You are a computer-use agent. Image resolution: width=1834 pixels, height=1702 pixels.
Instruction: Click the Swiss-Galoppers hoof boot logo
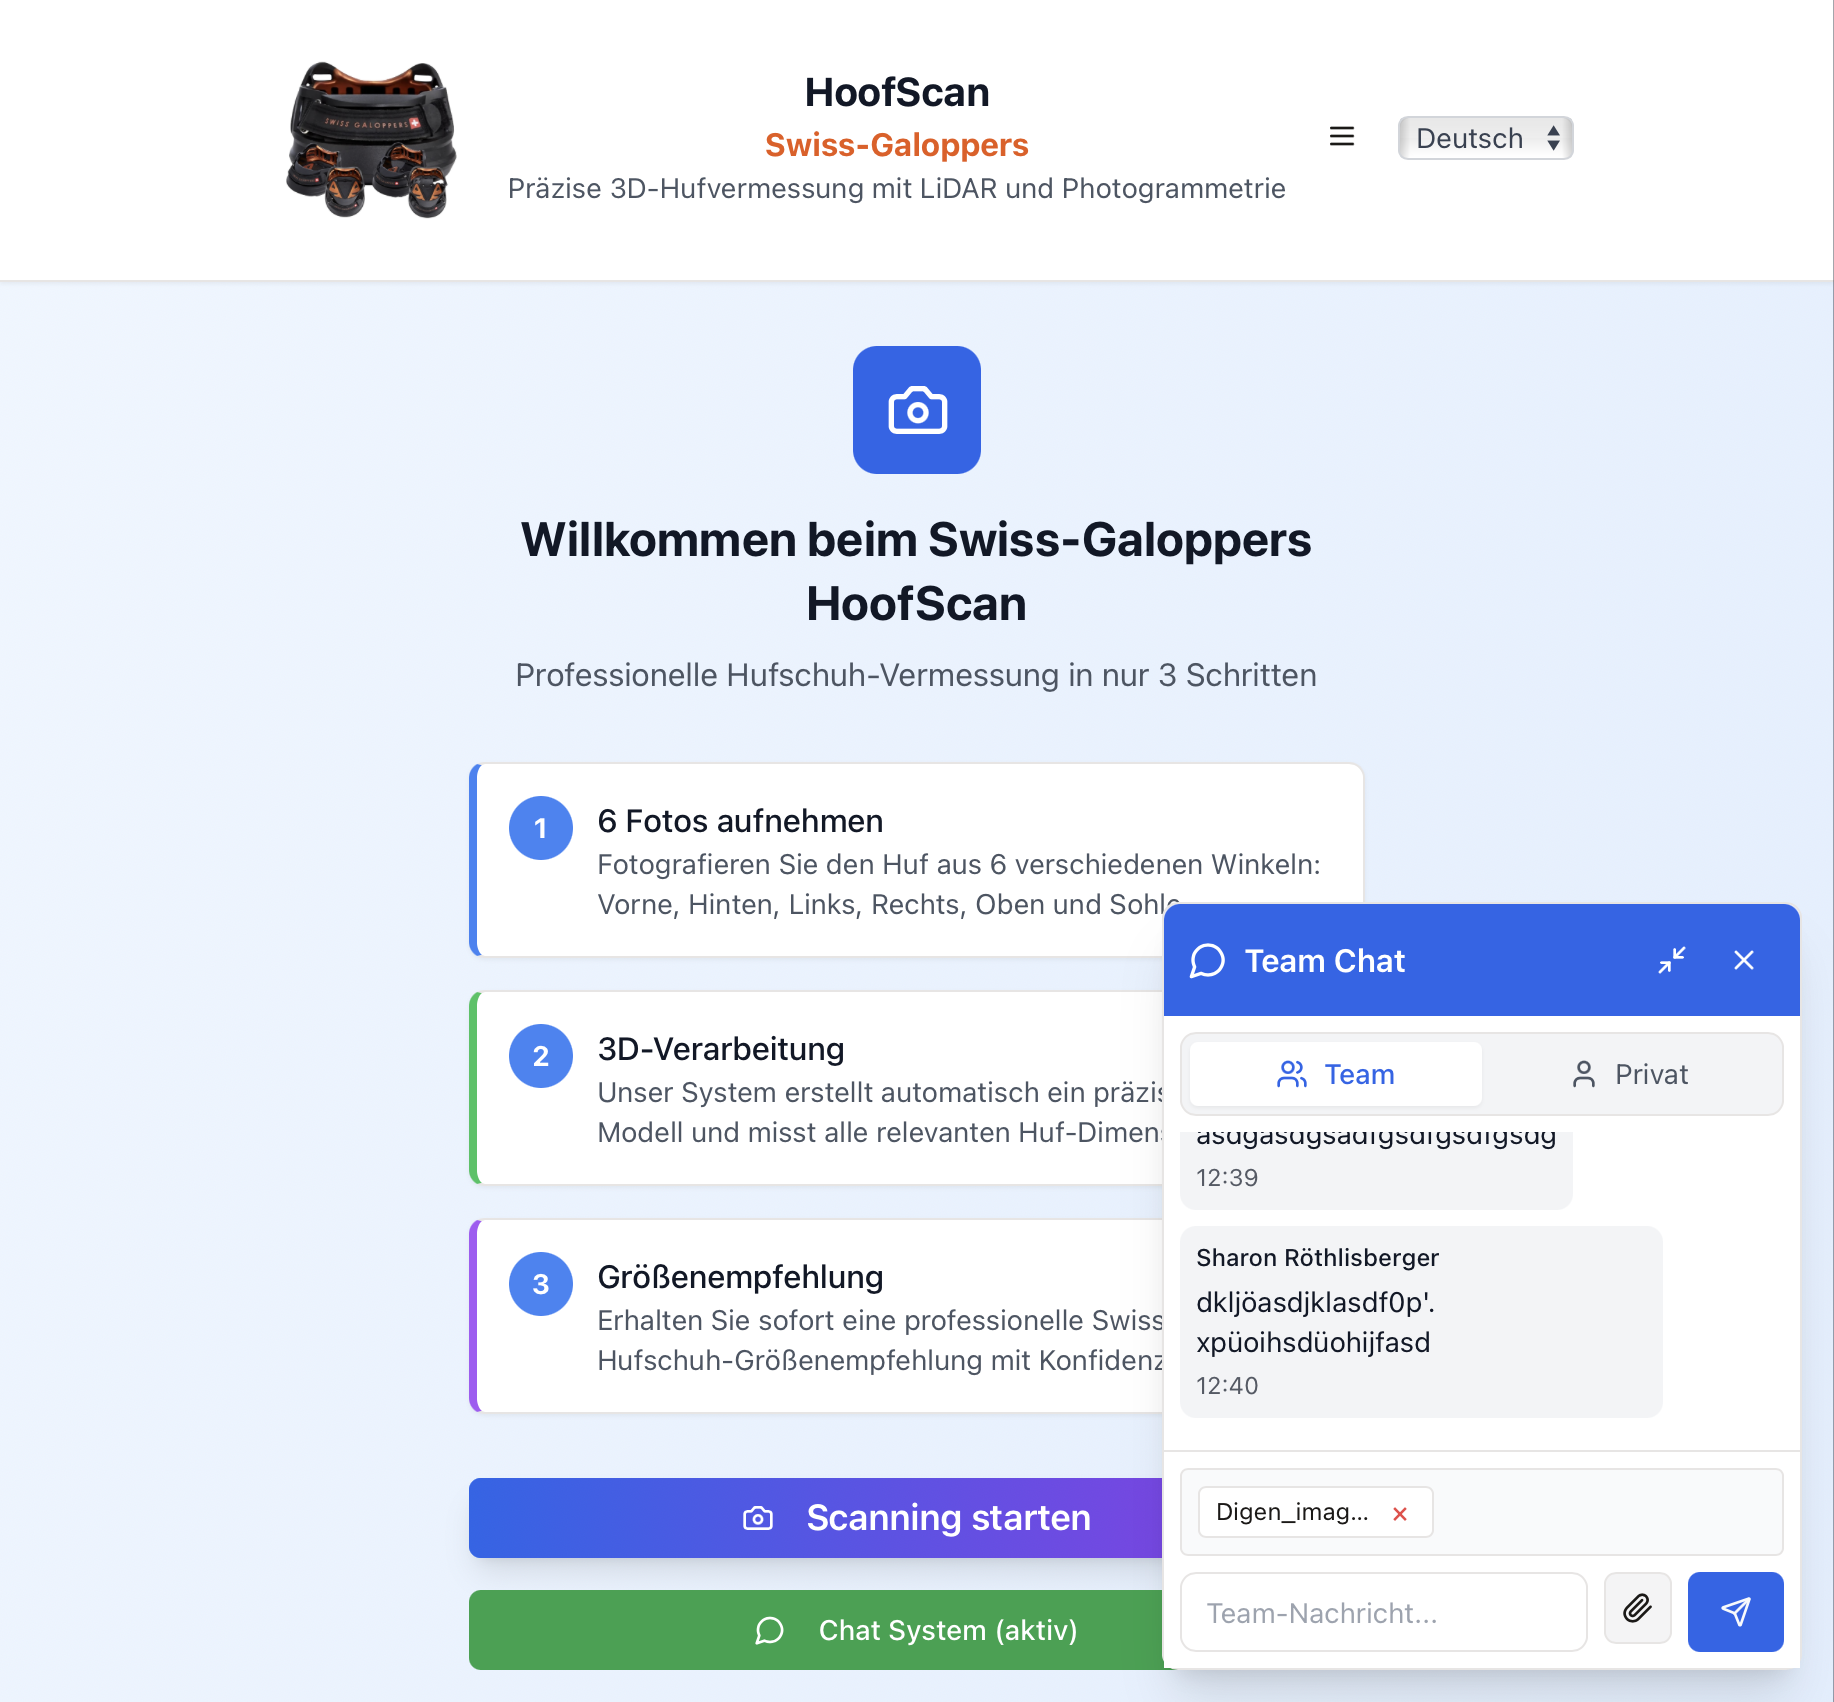click(x=372, y=139)
